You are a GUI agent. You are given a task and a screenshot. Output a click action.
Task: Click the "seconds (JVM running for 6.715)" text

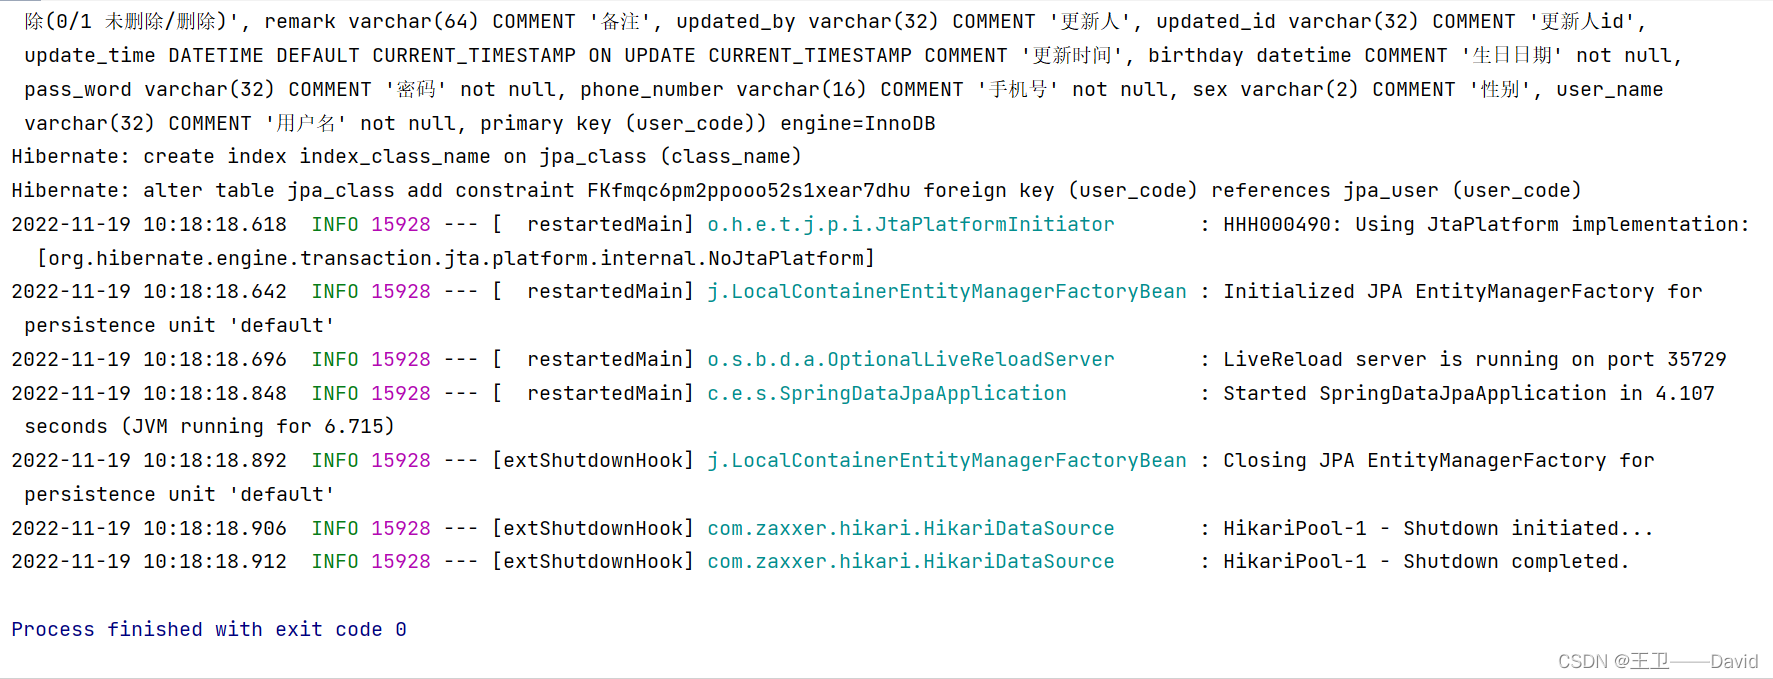pos(209,426)
